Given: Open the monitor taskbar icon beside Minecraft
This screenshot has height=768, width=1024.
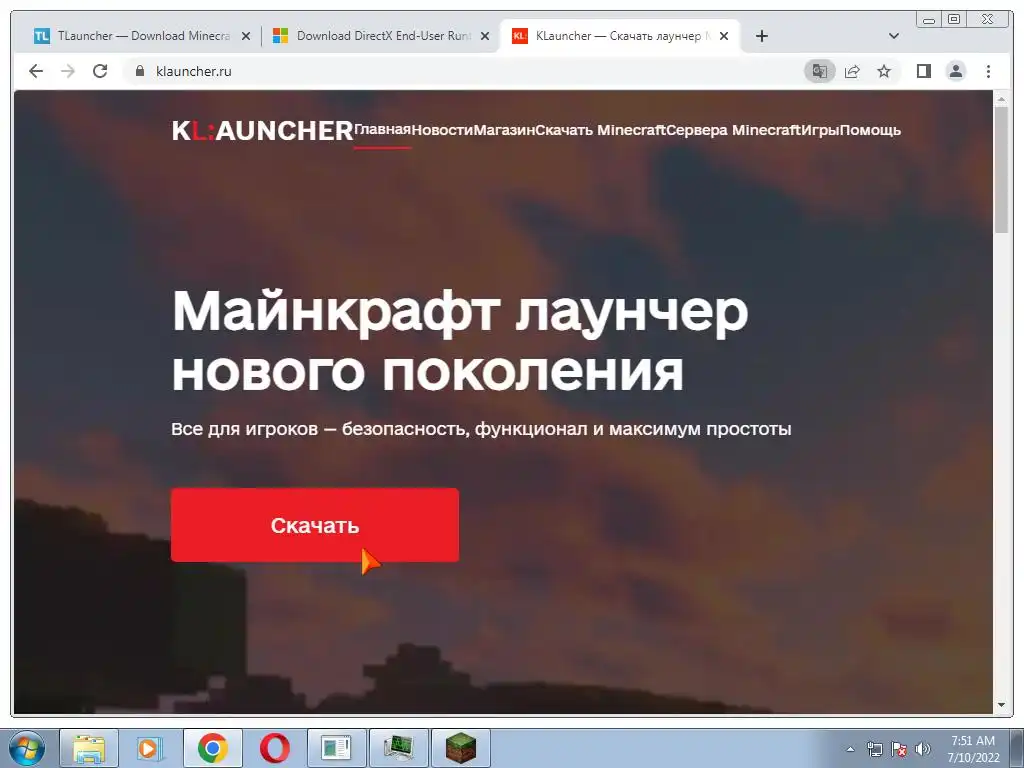Looking at the screenshot, I should pyautogui.click(x=398, y=748).
